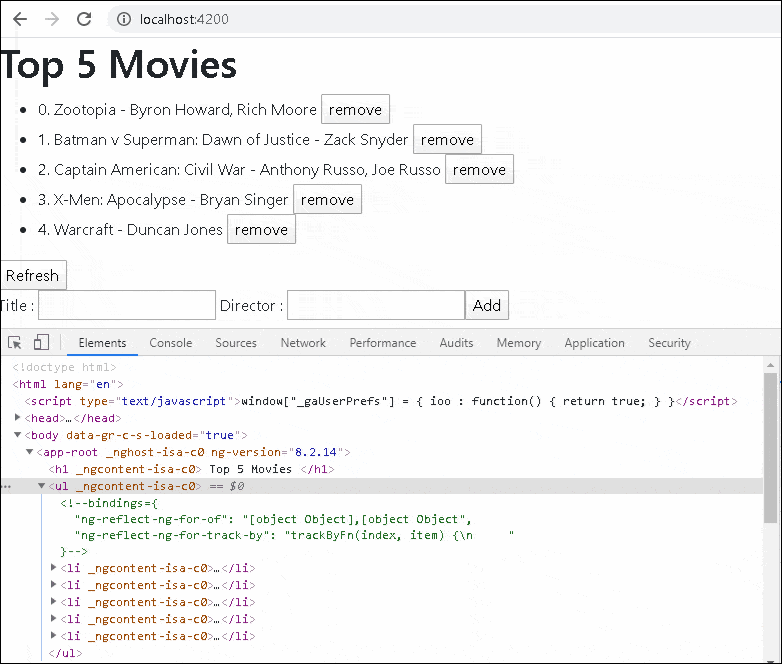Select the script type text/javascript line
782x664 pixels.
(381, 401)
